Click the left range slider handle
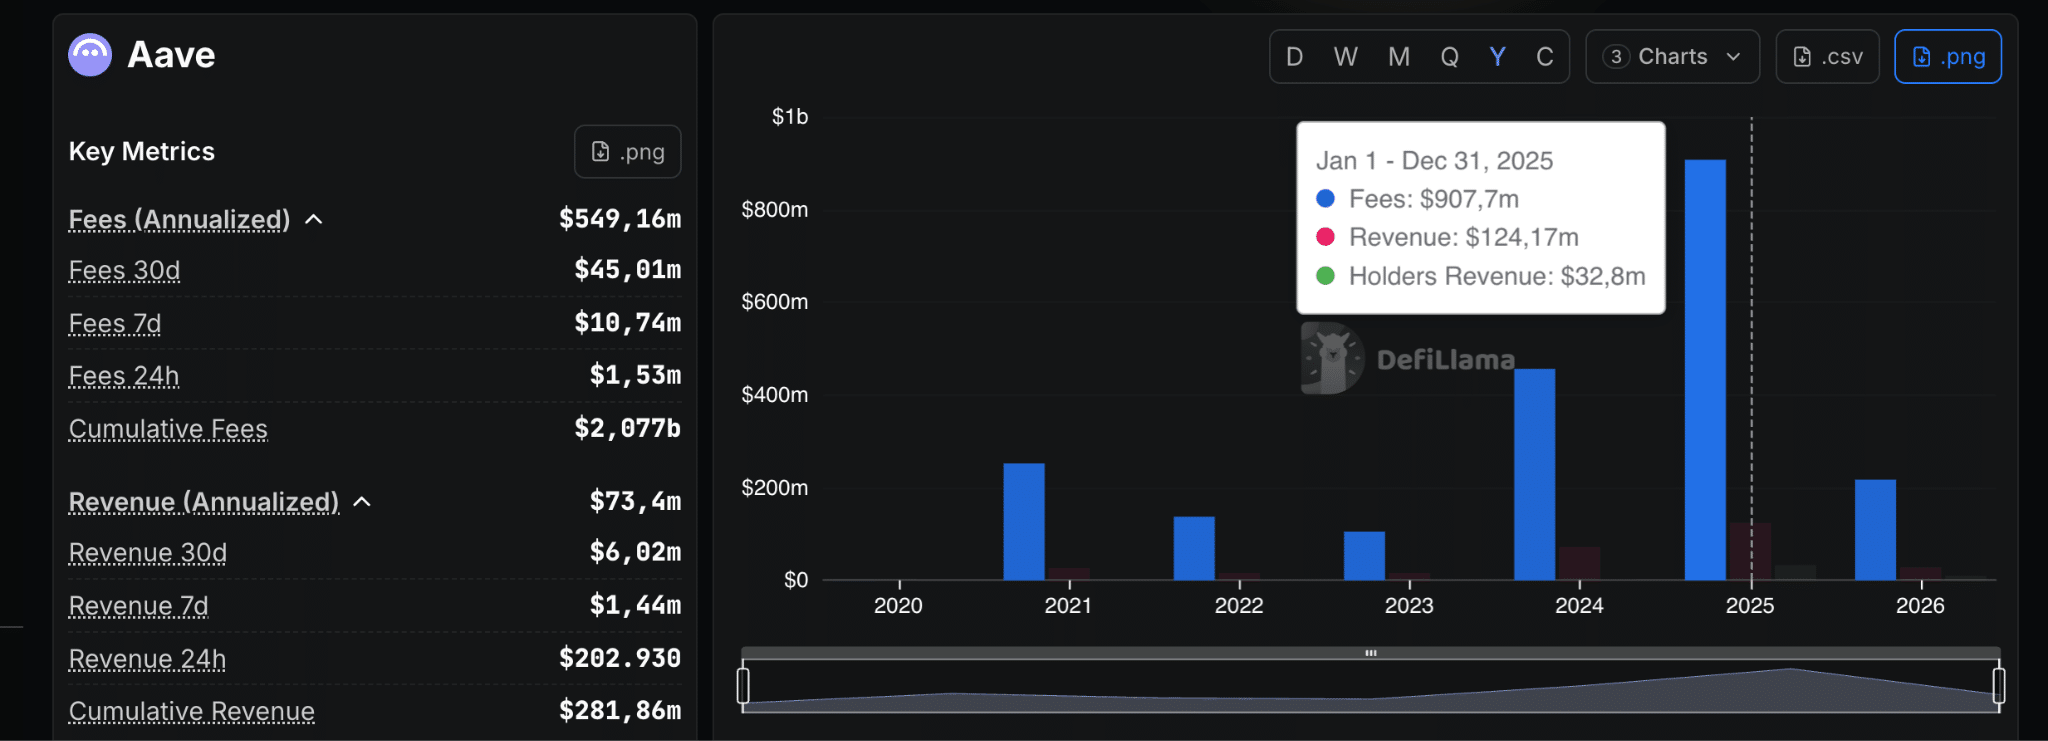The image size is (2048, 741). pyautogui.click(x=743, y=686)
